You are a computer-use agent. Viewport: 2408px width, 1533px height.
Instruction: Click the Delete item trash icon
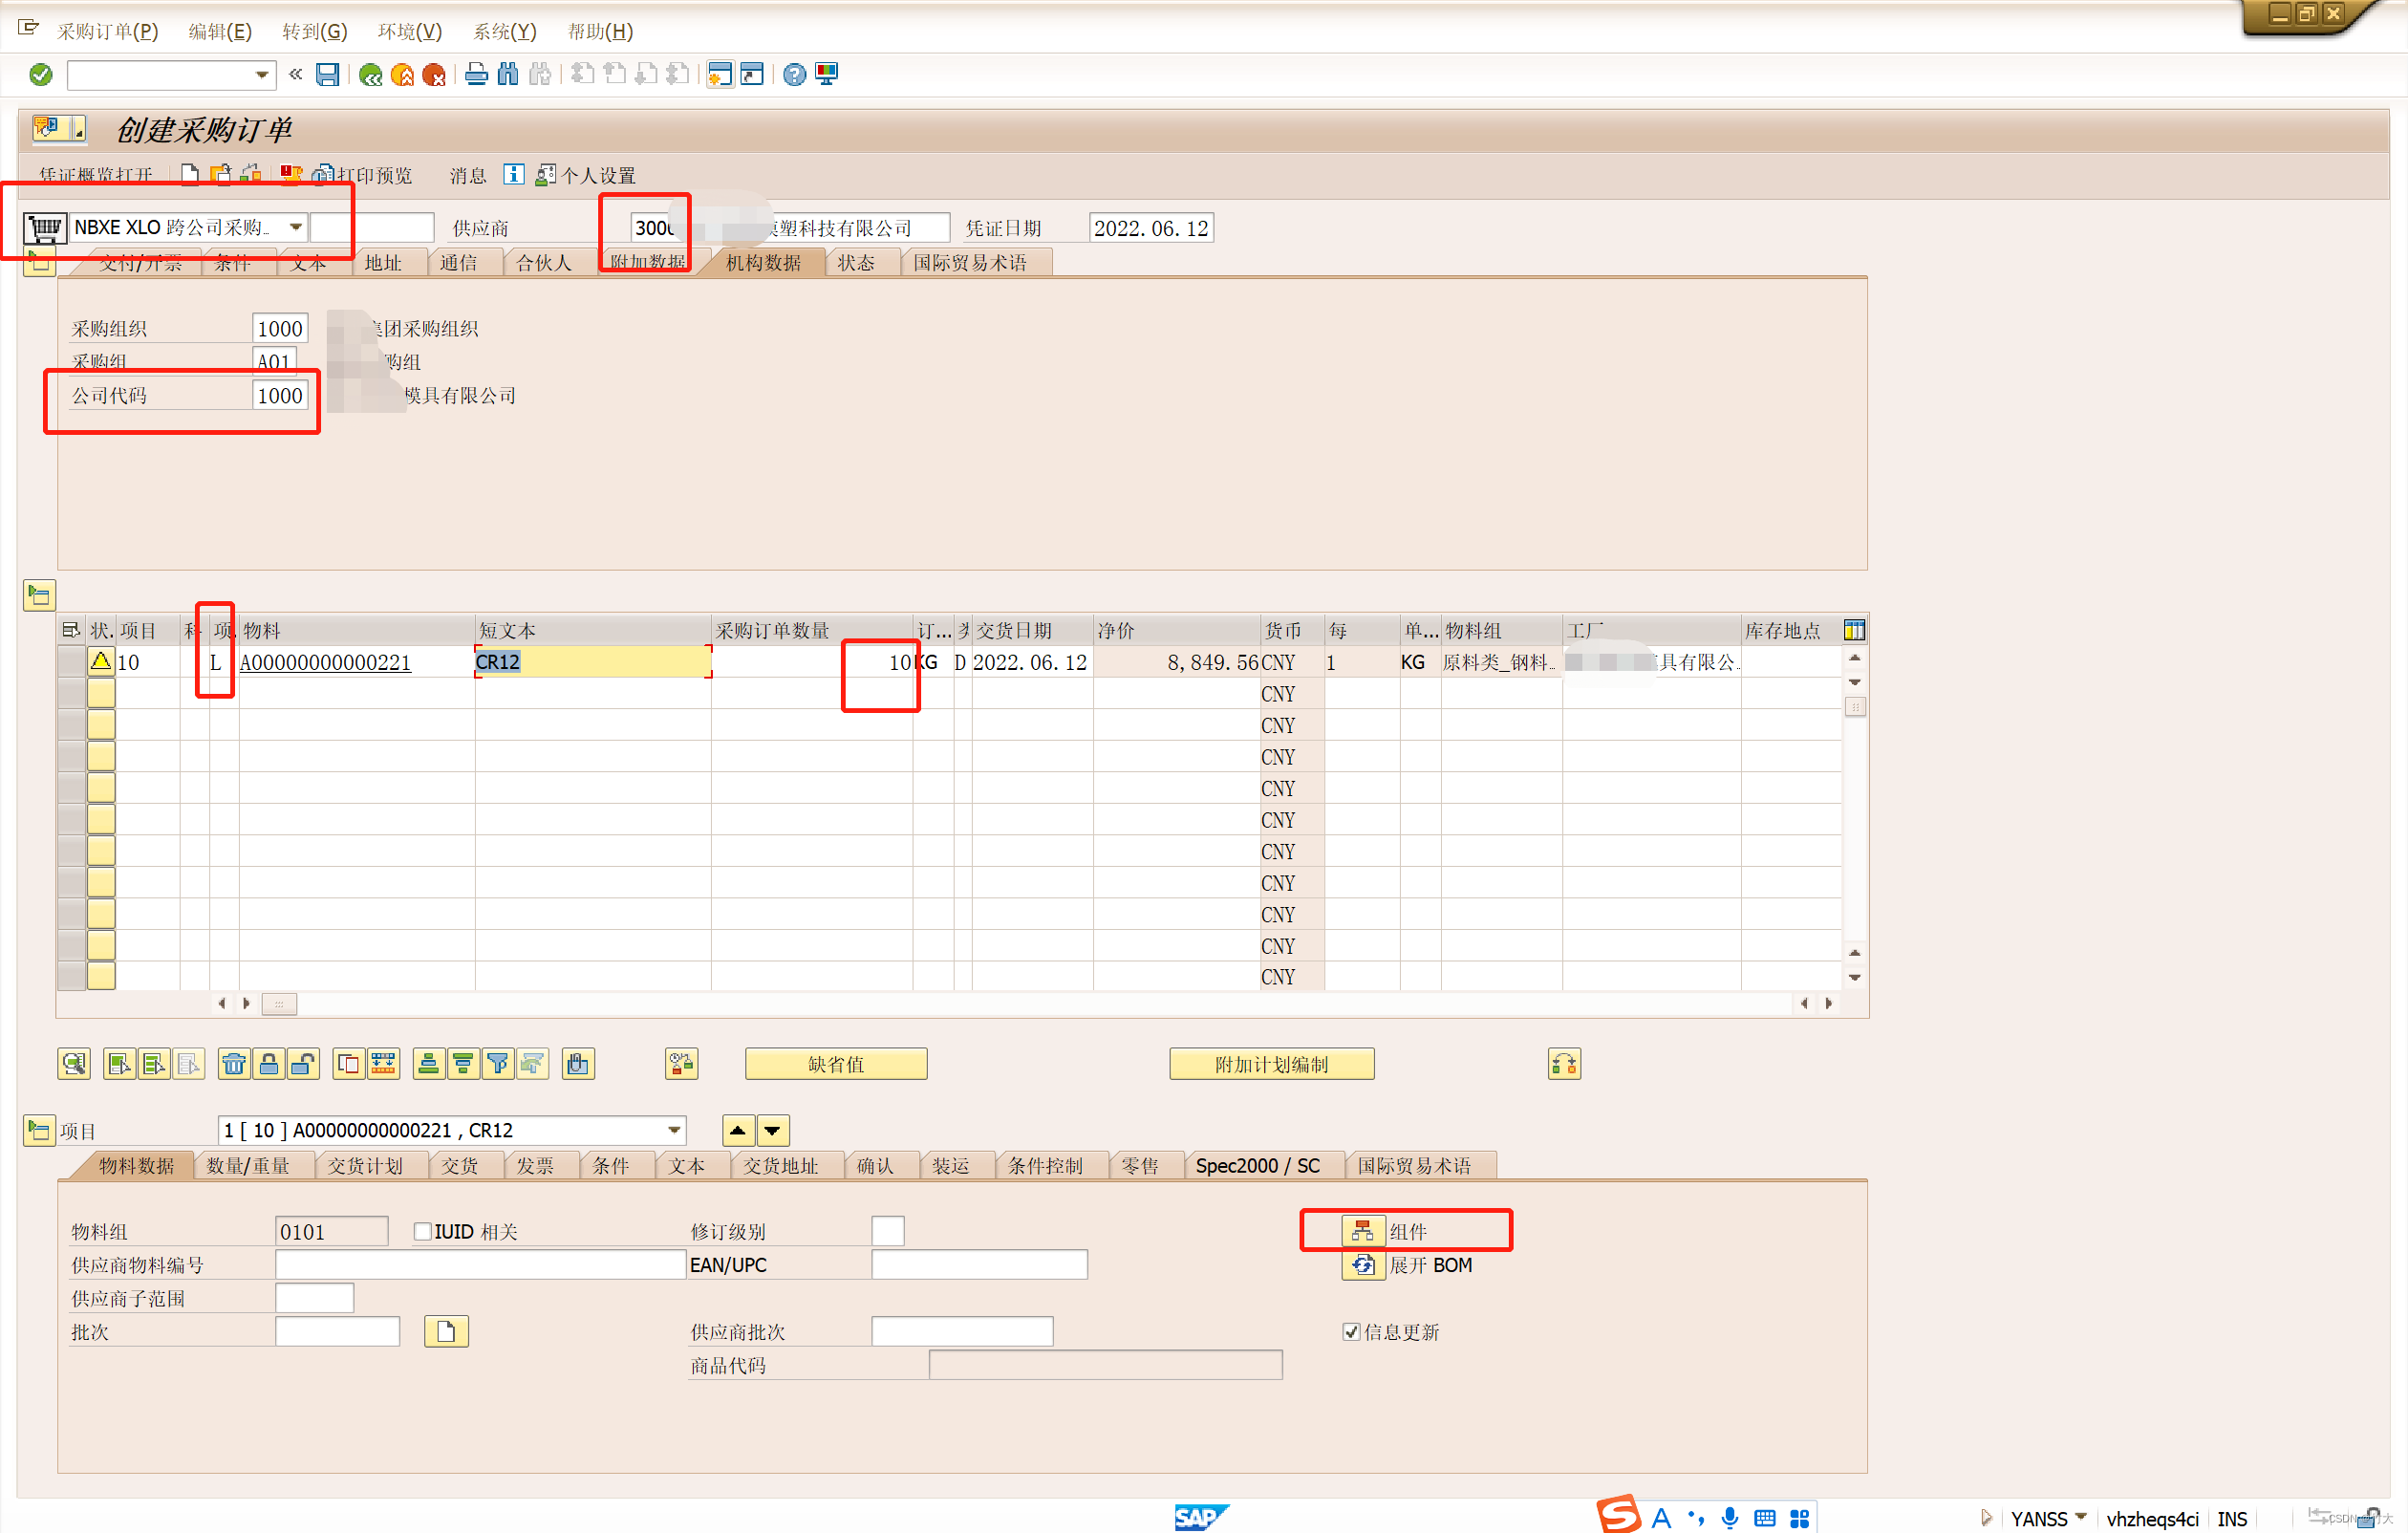click(x=234, y=1064)
